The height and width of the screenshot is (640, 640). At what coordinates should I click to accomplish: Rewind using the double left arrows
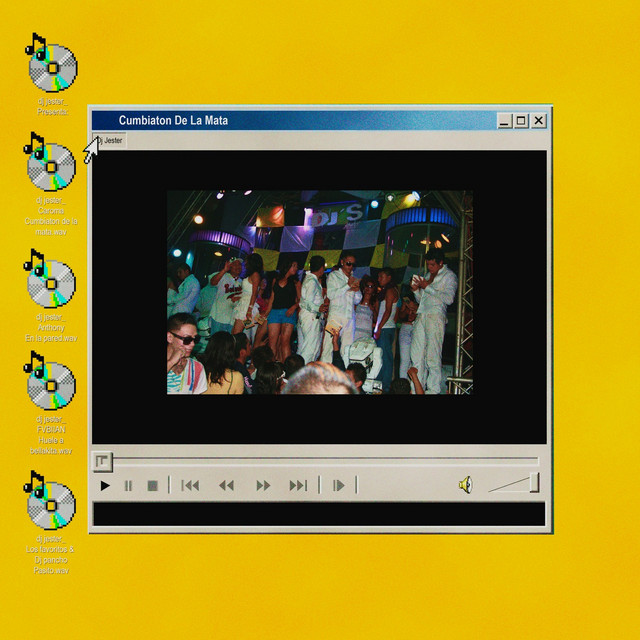coord(227,486)
